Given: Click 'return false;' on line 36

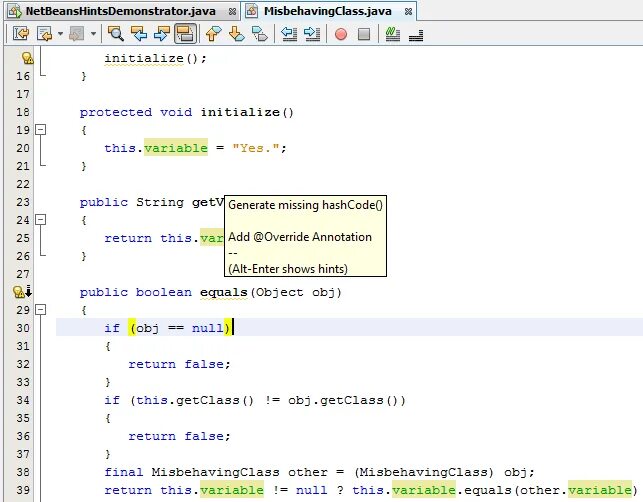Looking at the screenshot, I should [x=179, y=436].
